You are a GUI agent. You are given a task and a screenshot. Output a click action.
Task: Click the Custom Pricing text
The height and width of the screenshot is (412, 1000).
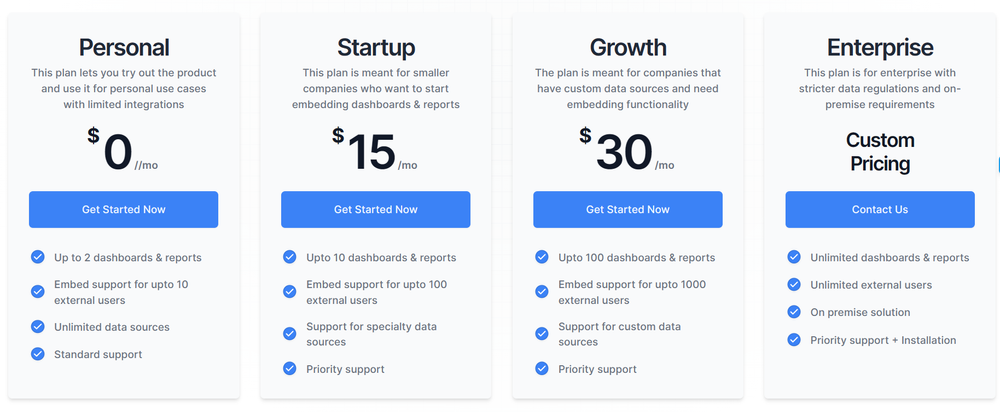[880, 151]
